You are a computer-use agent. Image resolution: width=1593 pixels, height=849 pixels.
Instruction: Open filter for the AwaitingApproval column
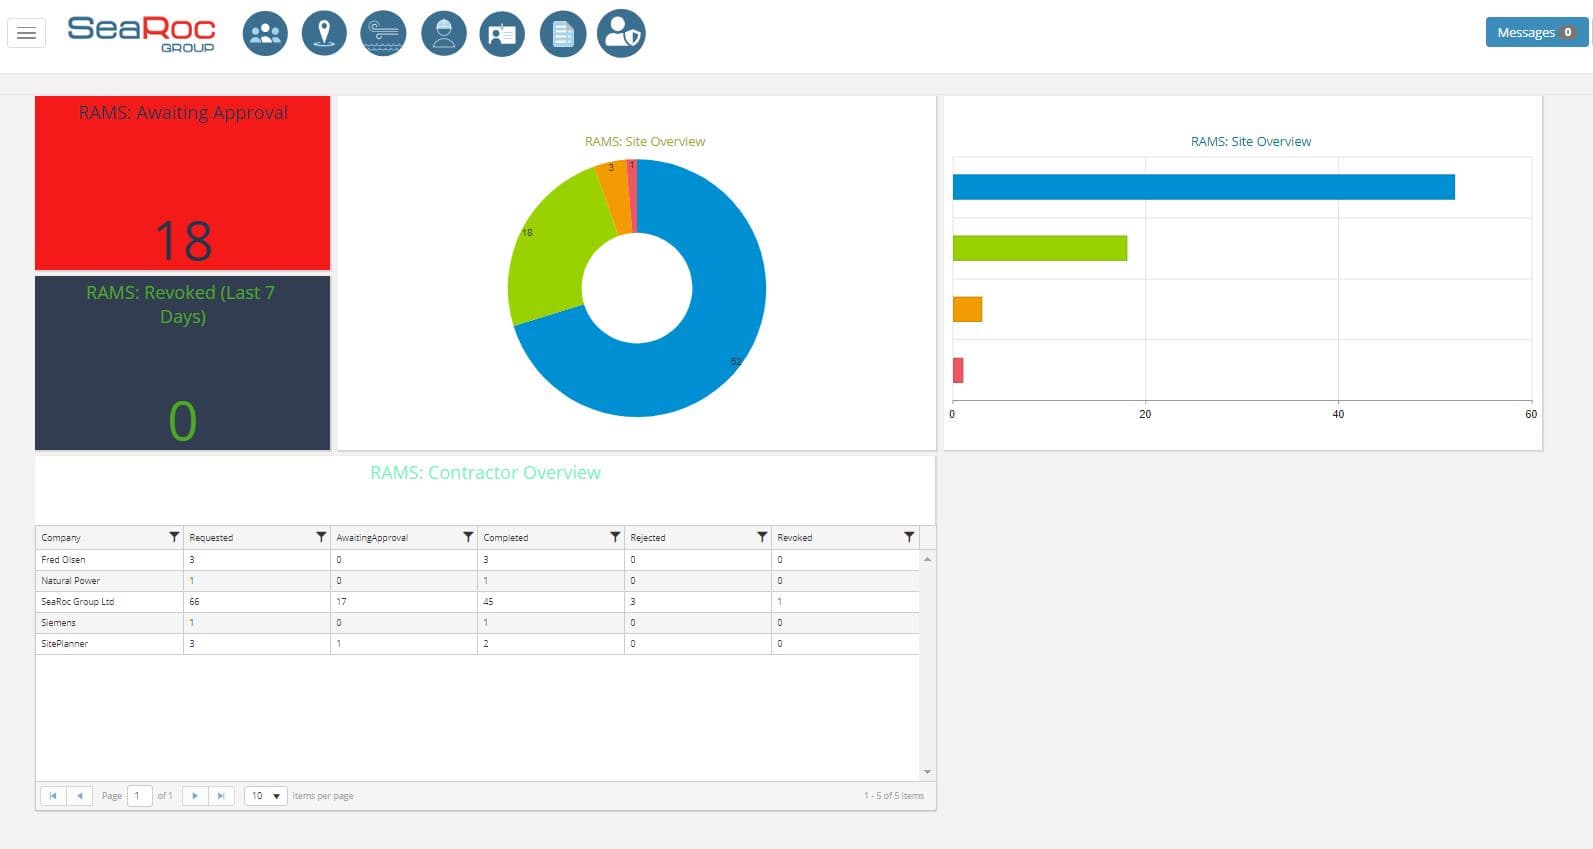[x=468, y=537]
